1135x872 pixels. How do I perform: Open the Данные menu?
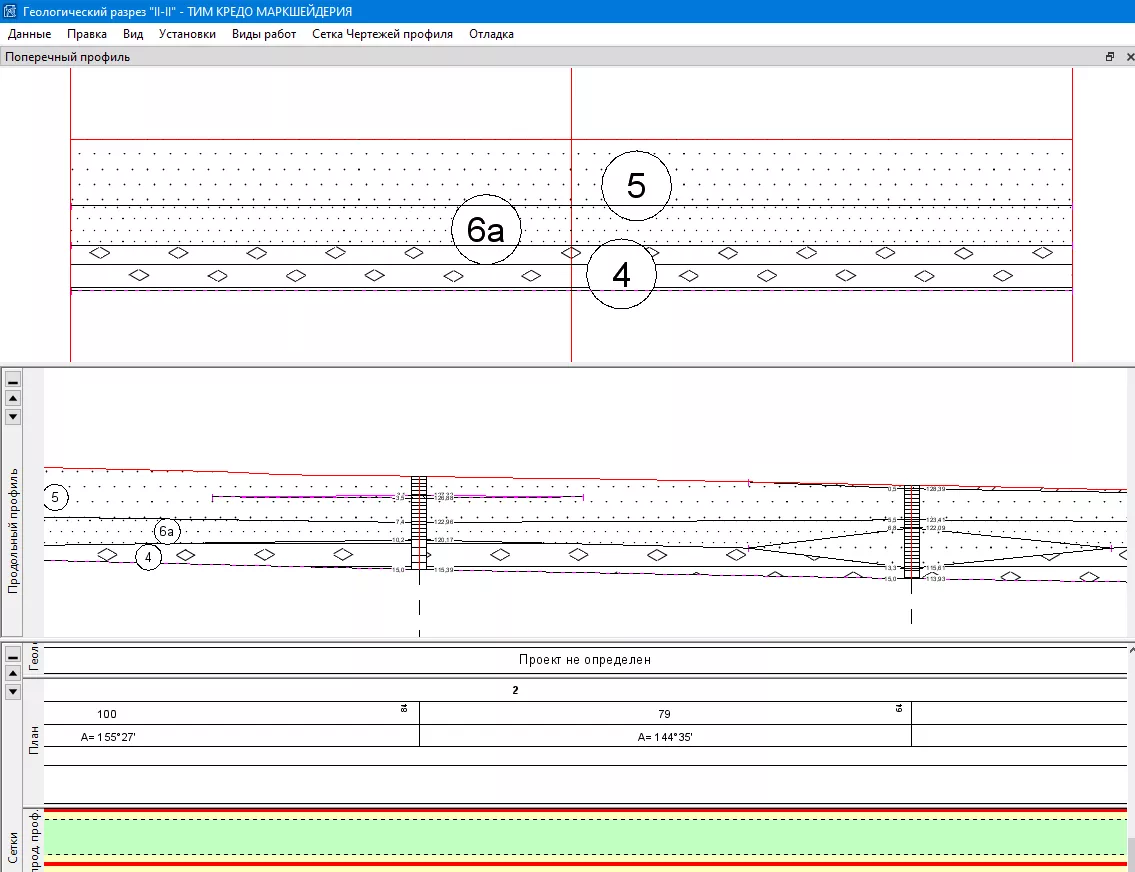(x=29, y=34)
